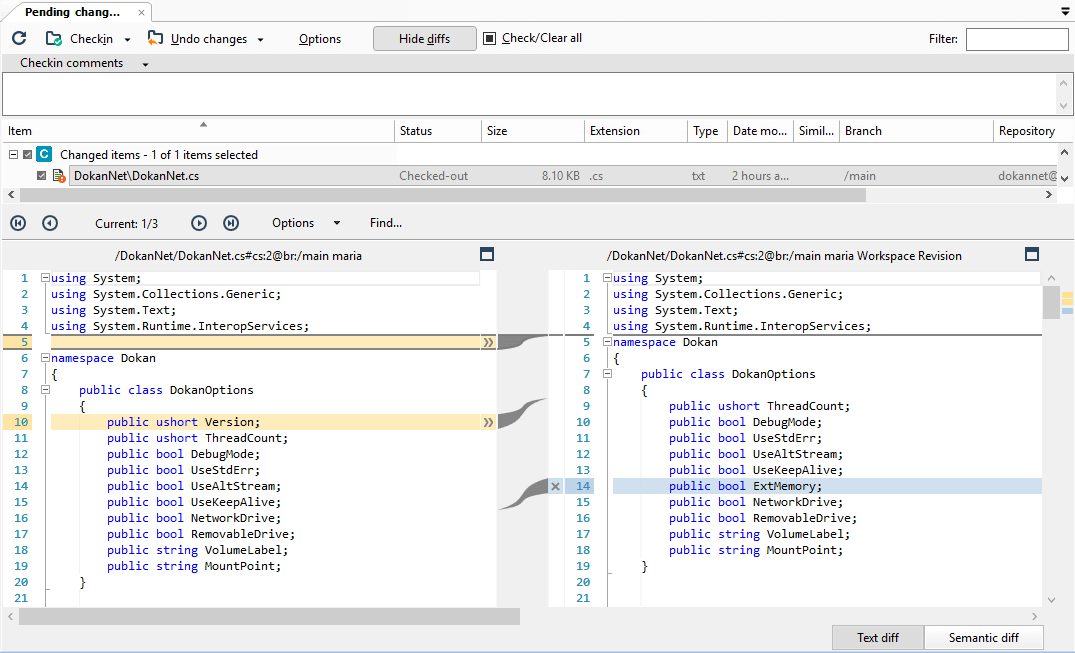Toggle the Check/Clear all checkbox
Viewport: 1075px width, 653px height.
(489, 38)
